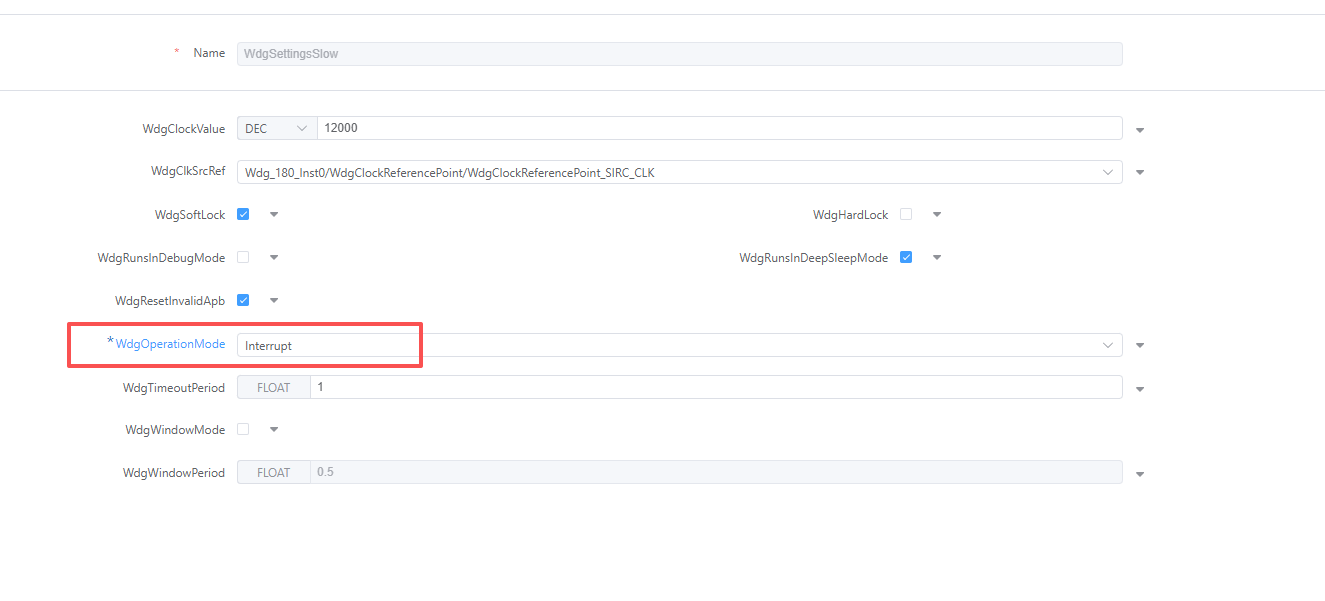Image resolution: width=1325 pixels, height=601 pixels.
Task: Open the options arrow next to WdgSoftLock
Action: point(274,214)
